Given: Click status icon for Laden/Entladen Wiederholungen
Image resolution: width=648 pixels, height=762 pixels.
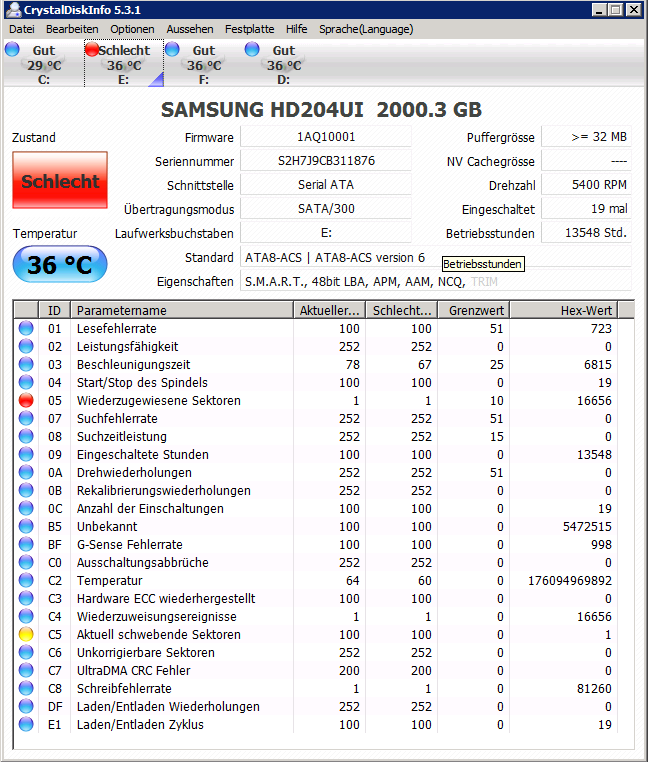Looking at the screenshot, I should 26,706.
